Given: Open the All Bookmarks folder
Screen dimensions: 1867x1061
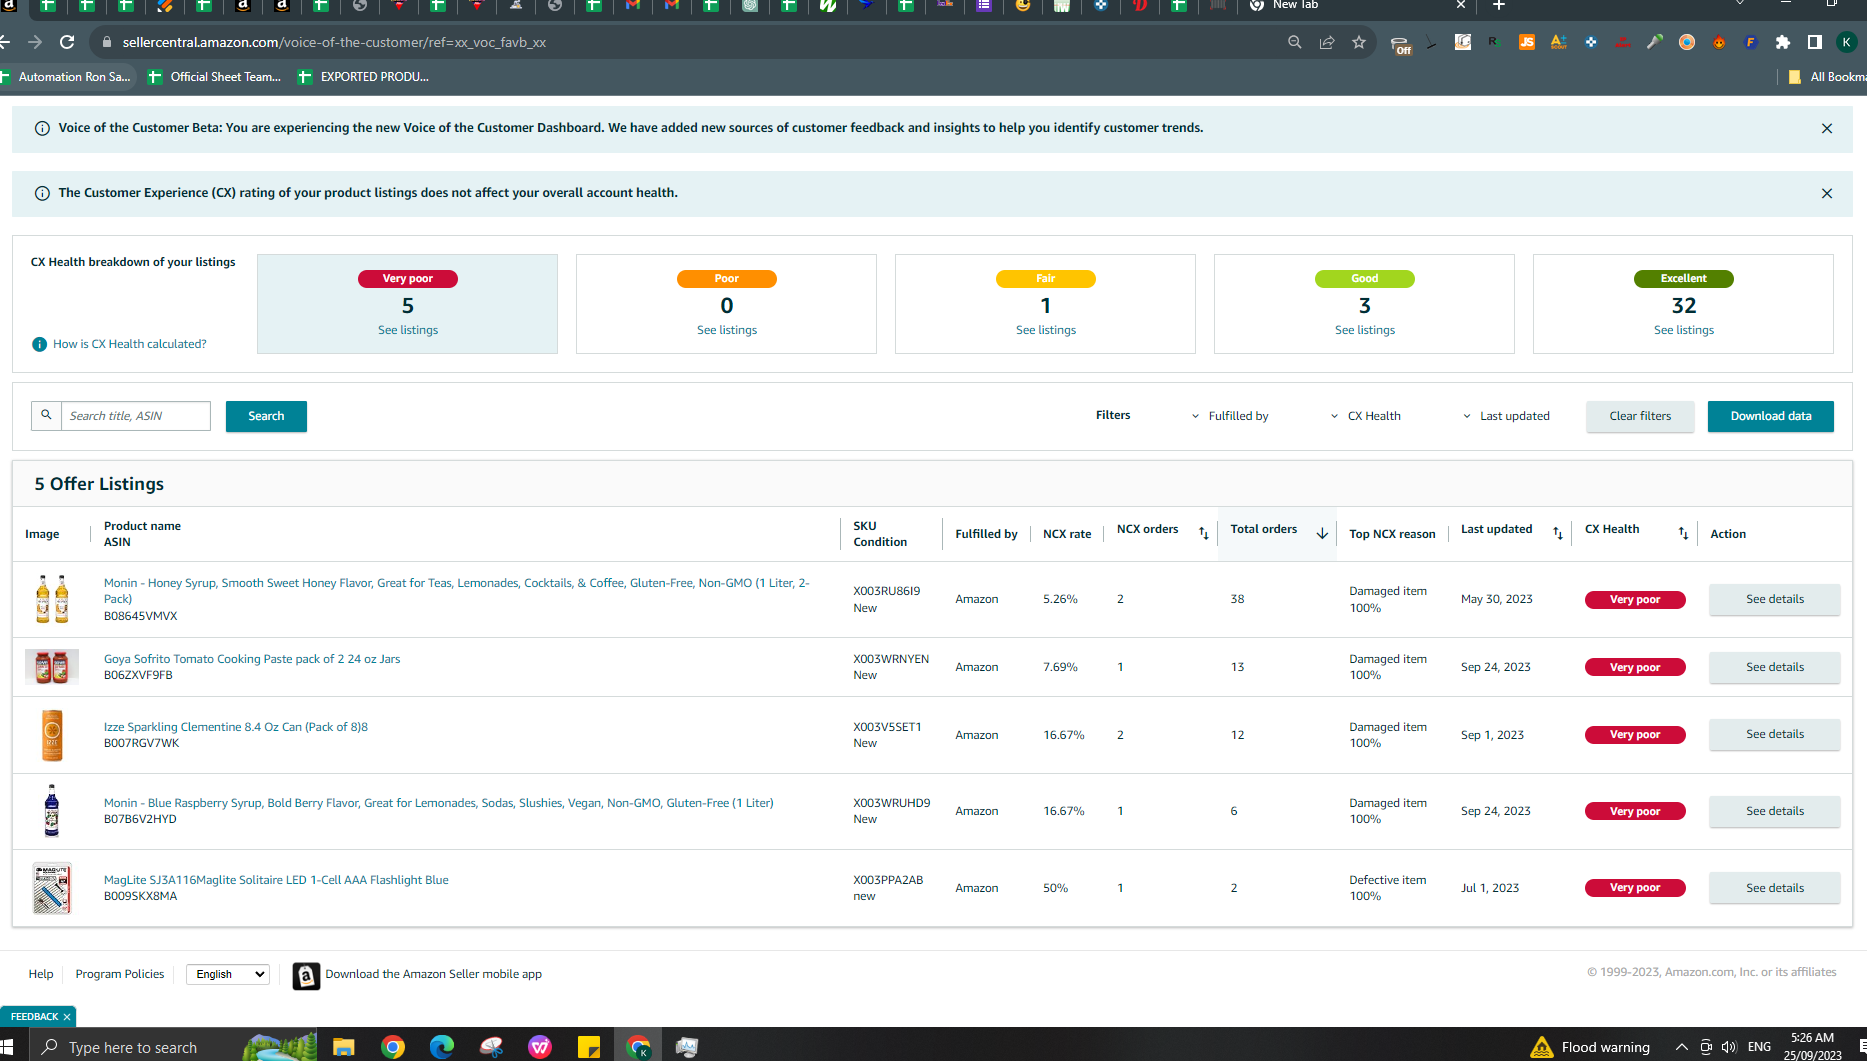Looking at the screenshot, I should click(1827, 77).
